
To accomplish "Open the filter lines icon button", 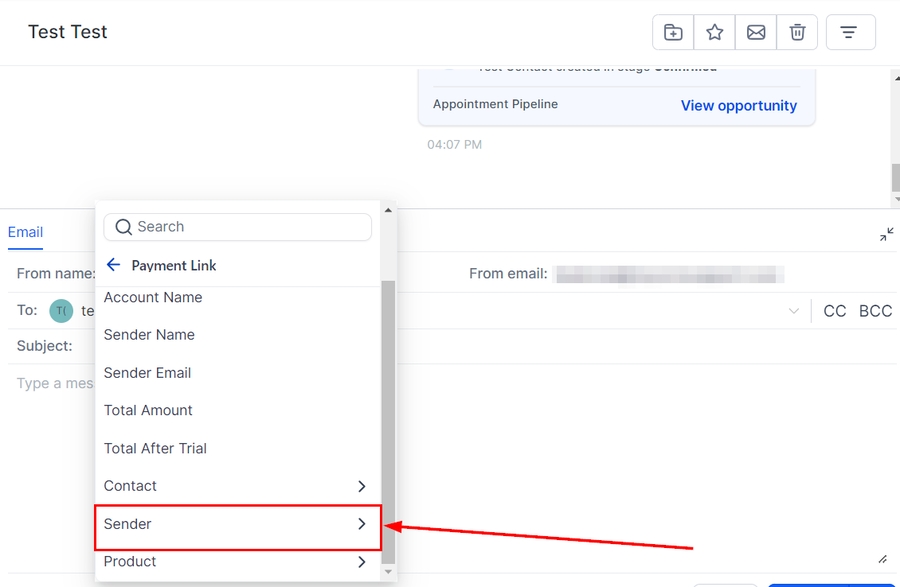I will (849, 32).
